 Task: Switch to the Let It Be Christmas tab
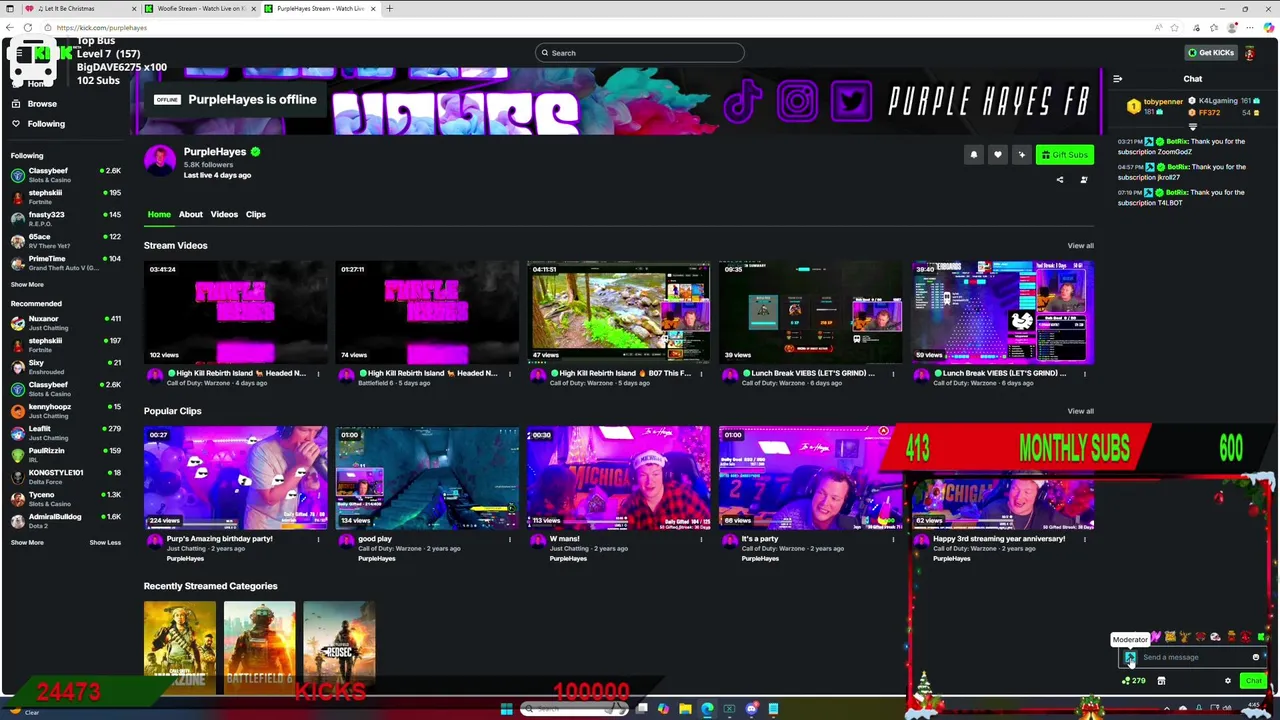tap(80, 9)
